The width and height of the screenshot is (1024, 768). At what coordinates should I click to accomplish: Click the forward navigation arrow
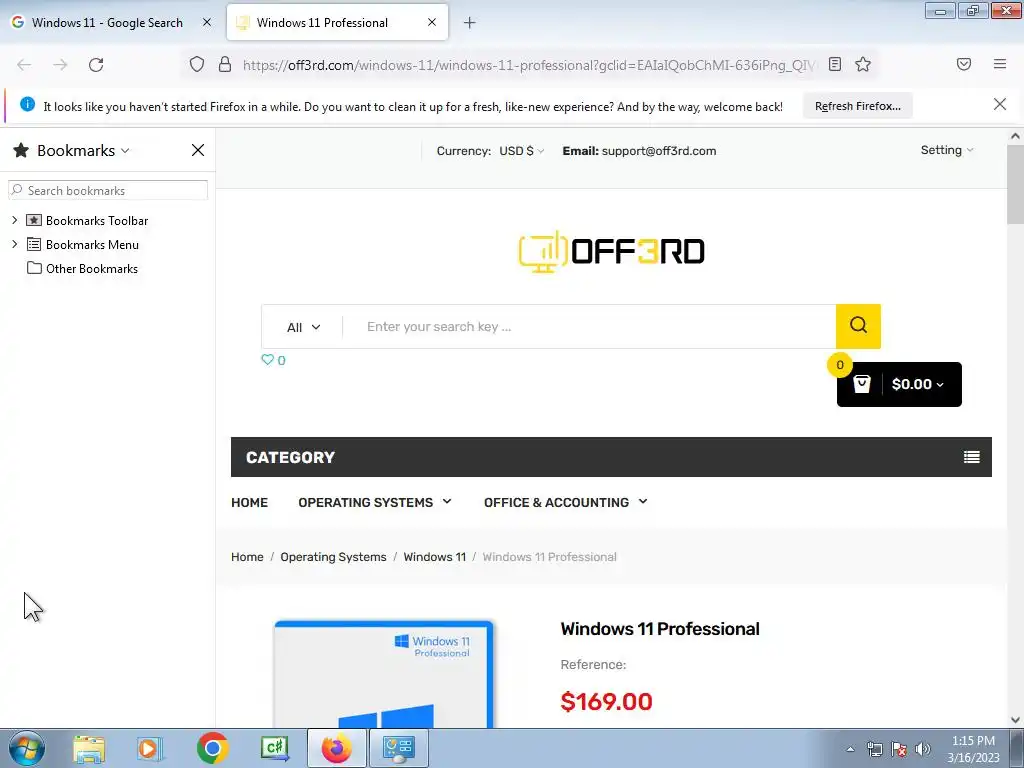(x=60, y=65)
